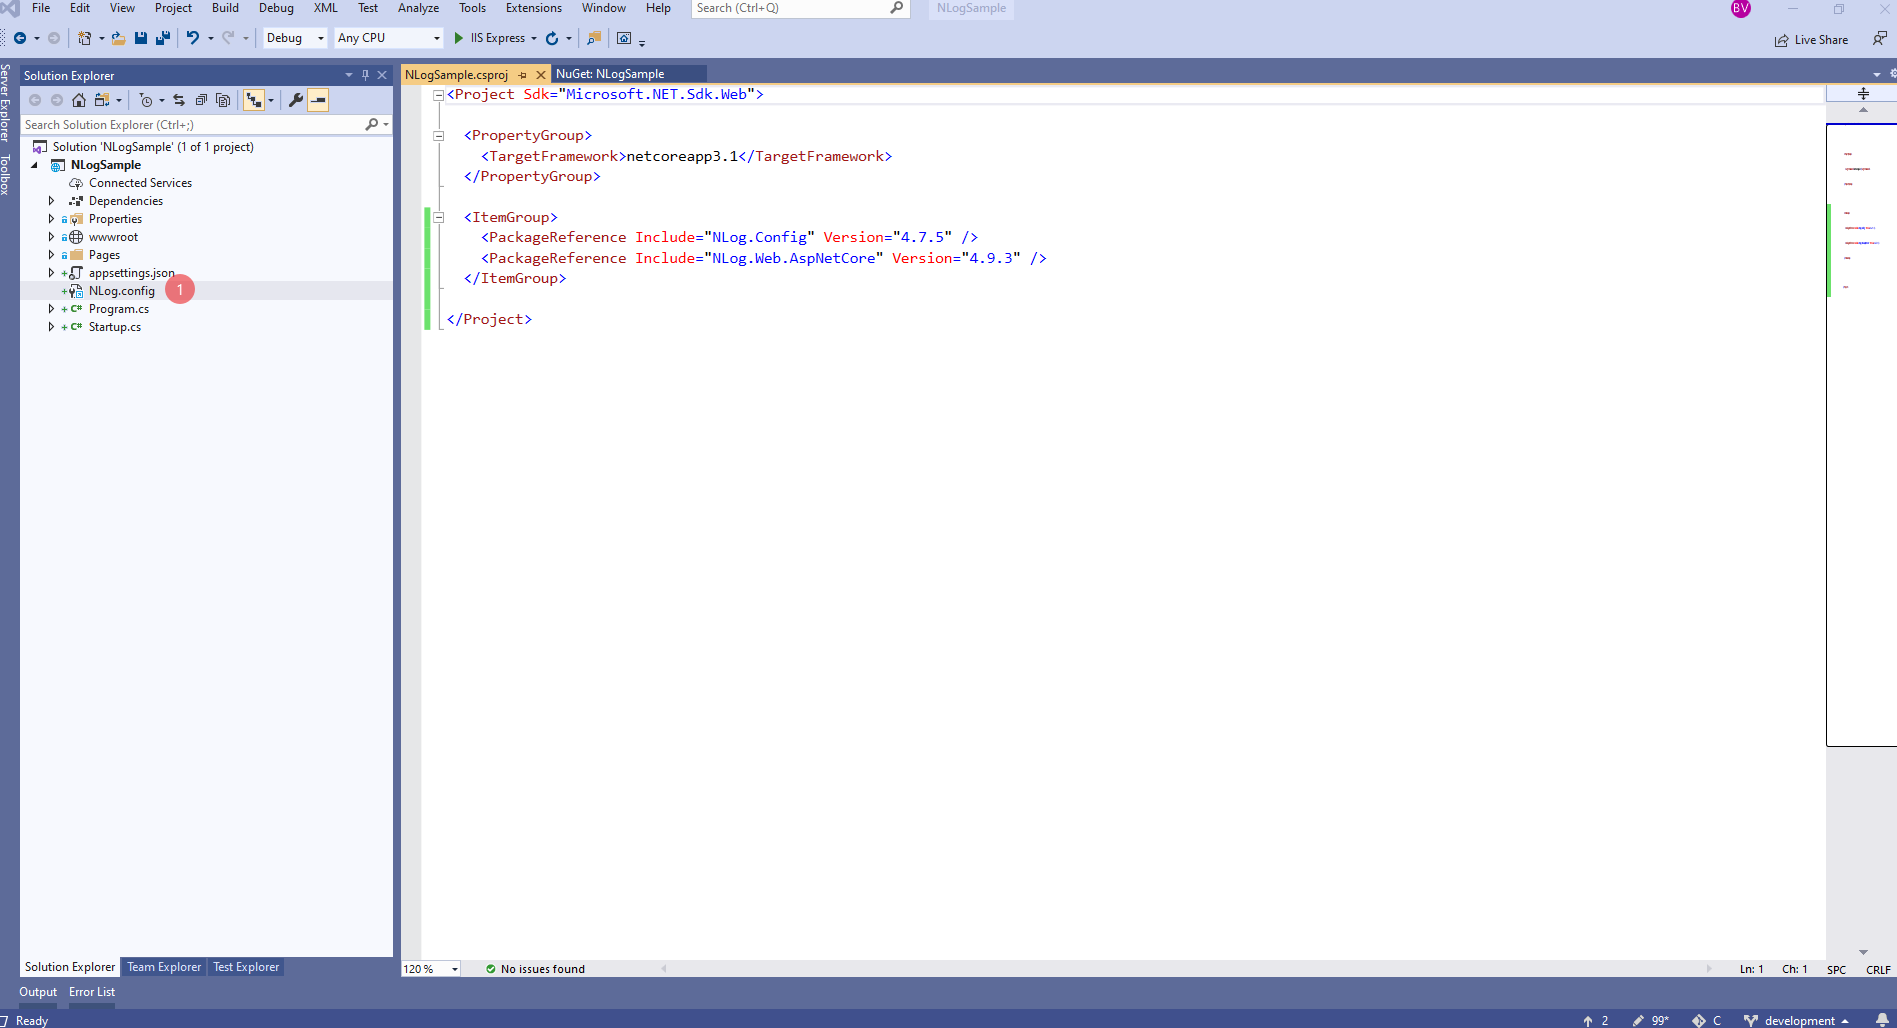Image resolution: width=1897 pixels, height=1028 pixels.
Task: Click the Pending Changes Filter clock icon
Action: [x=146, y=100]
